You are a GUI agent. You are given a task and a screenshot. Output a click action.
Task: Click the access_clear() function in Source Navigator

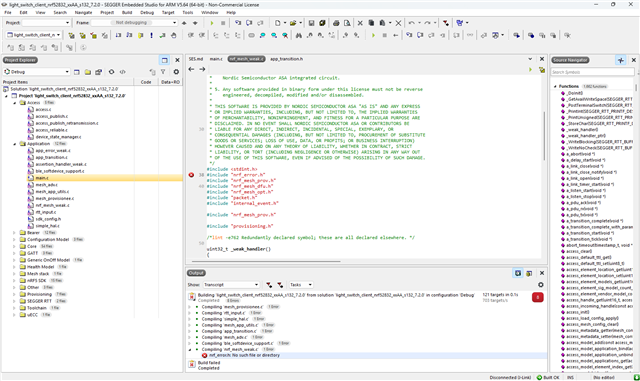579,252
